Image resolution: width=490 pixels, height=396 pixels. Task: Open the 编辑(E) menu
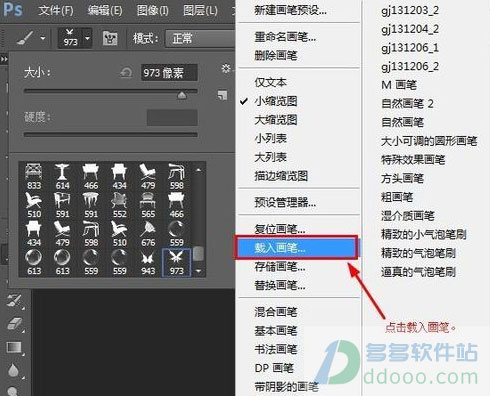pos(105,11)
